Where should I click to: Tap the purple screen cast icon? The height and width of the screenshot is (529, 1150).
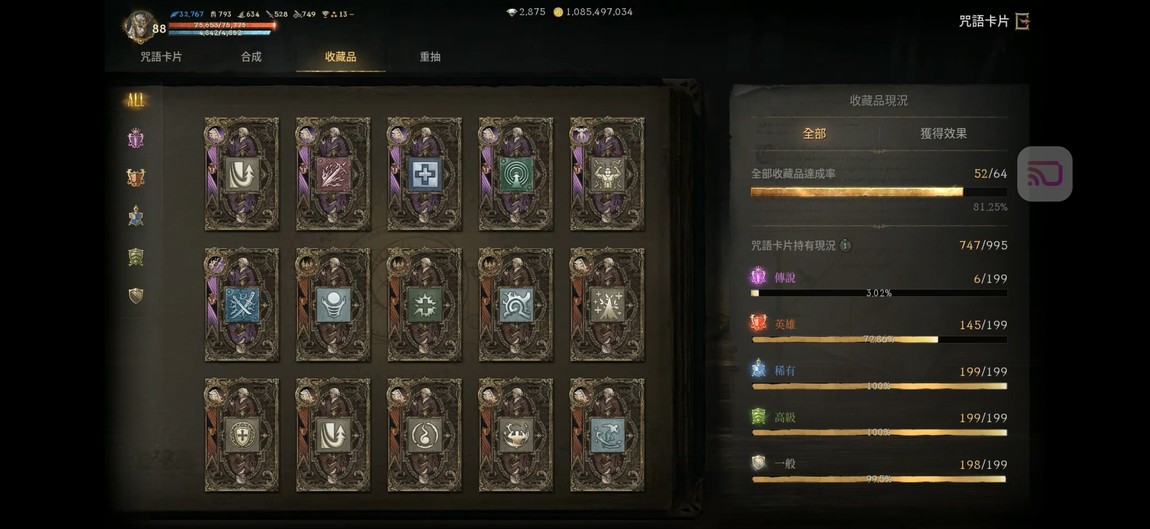pyautogui.click(x=1044, y=174)
